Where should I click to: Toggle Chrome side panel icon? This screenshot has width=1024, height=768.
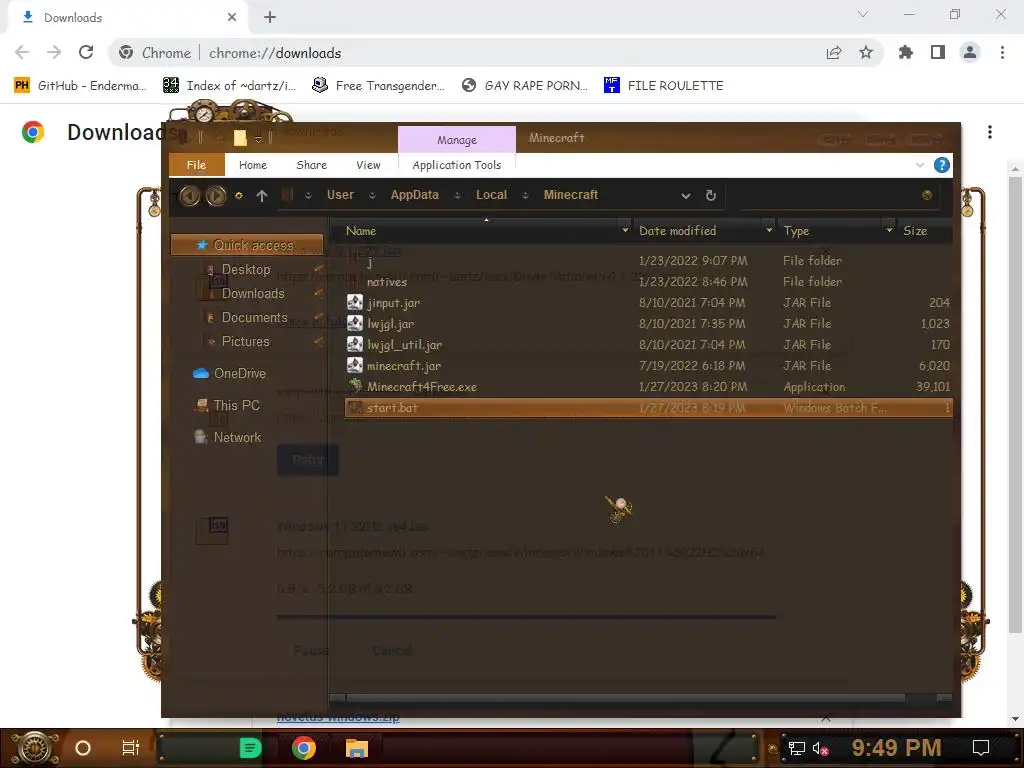click(x=938, y=52)
